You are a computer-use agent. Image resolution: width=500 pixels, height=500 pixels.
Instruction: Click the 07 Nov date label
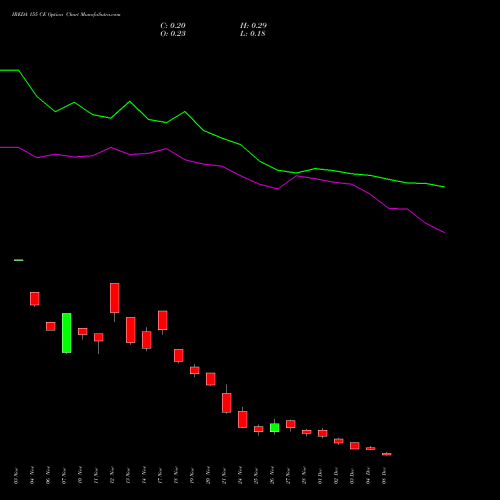point(64,476)
